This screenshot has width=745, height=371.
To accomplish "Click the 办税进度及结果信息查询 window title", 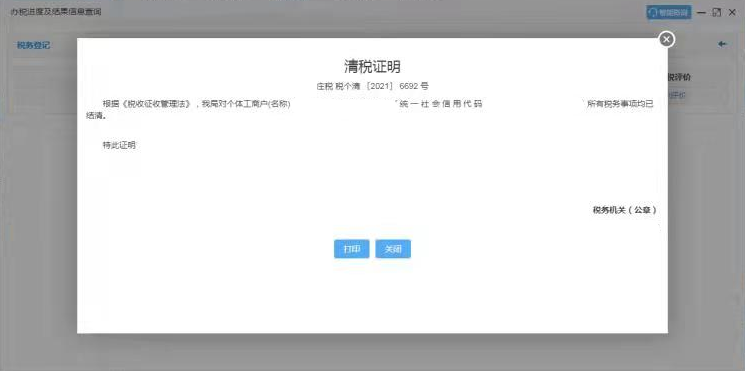I will pyautogui.click(x=56, y=12).
